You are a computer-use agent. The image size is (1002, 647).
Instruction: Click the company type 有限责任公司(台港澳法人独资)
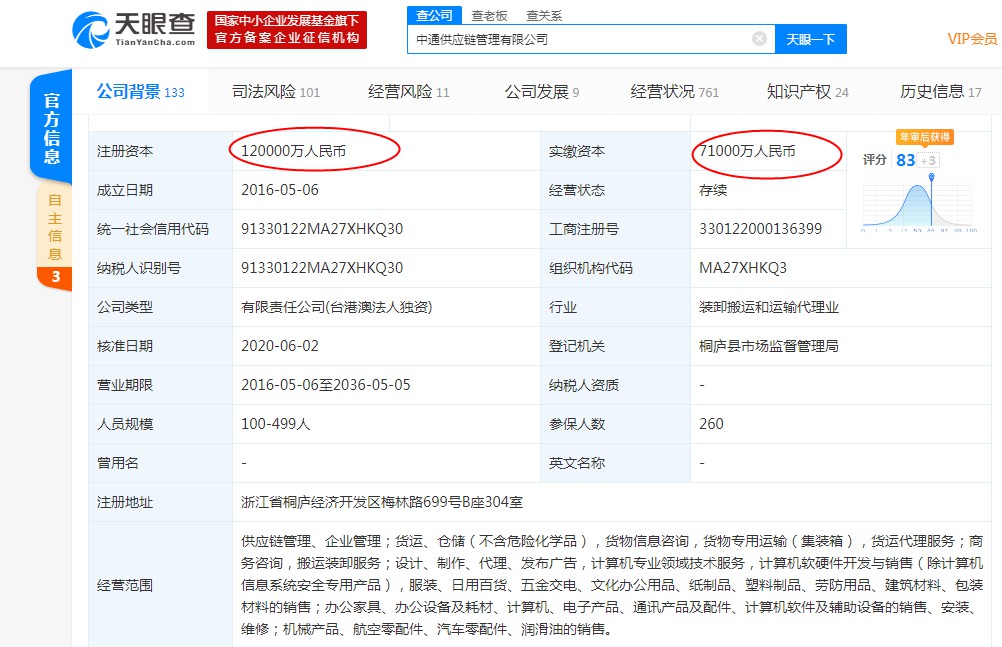coord(336,307)
